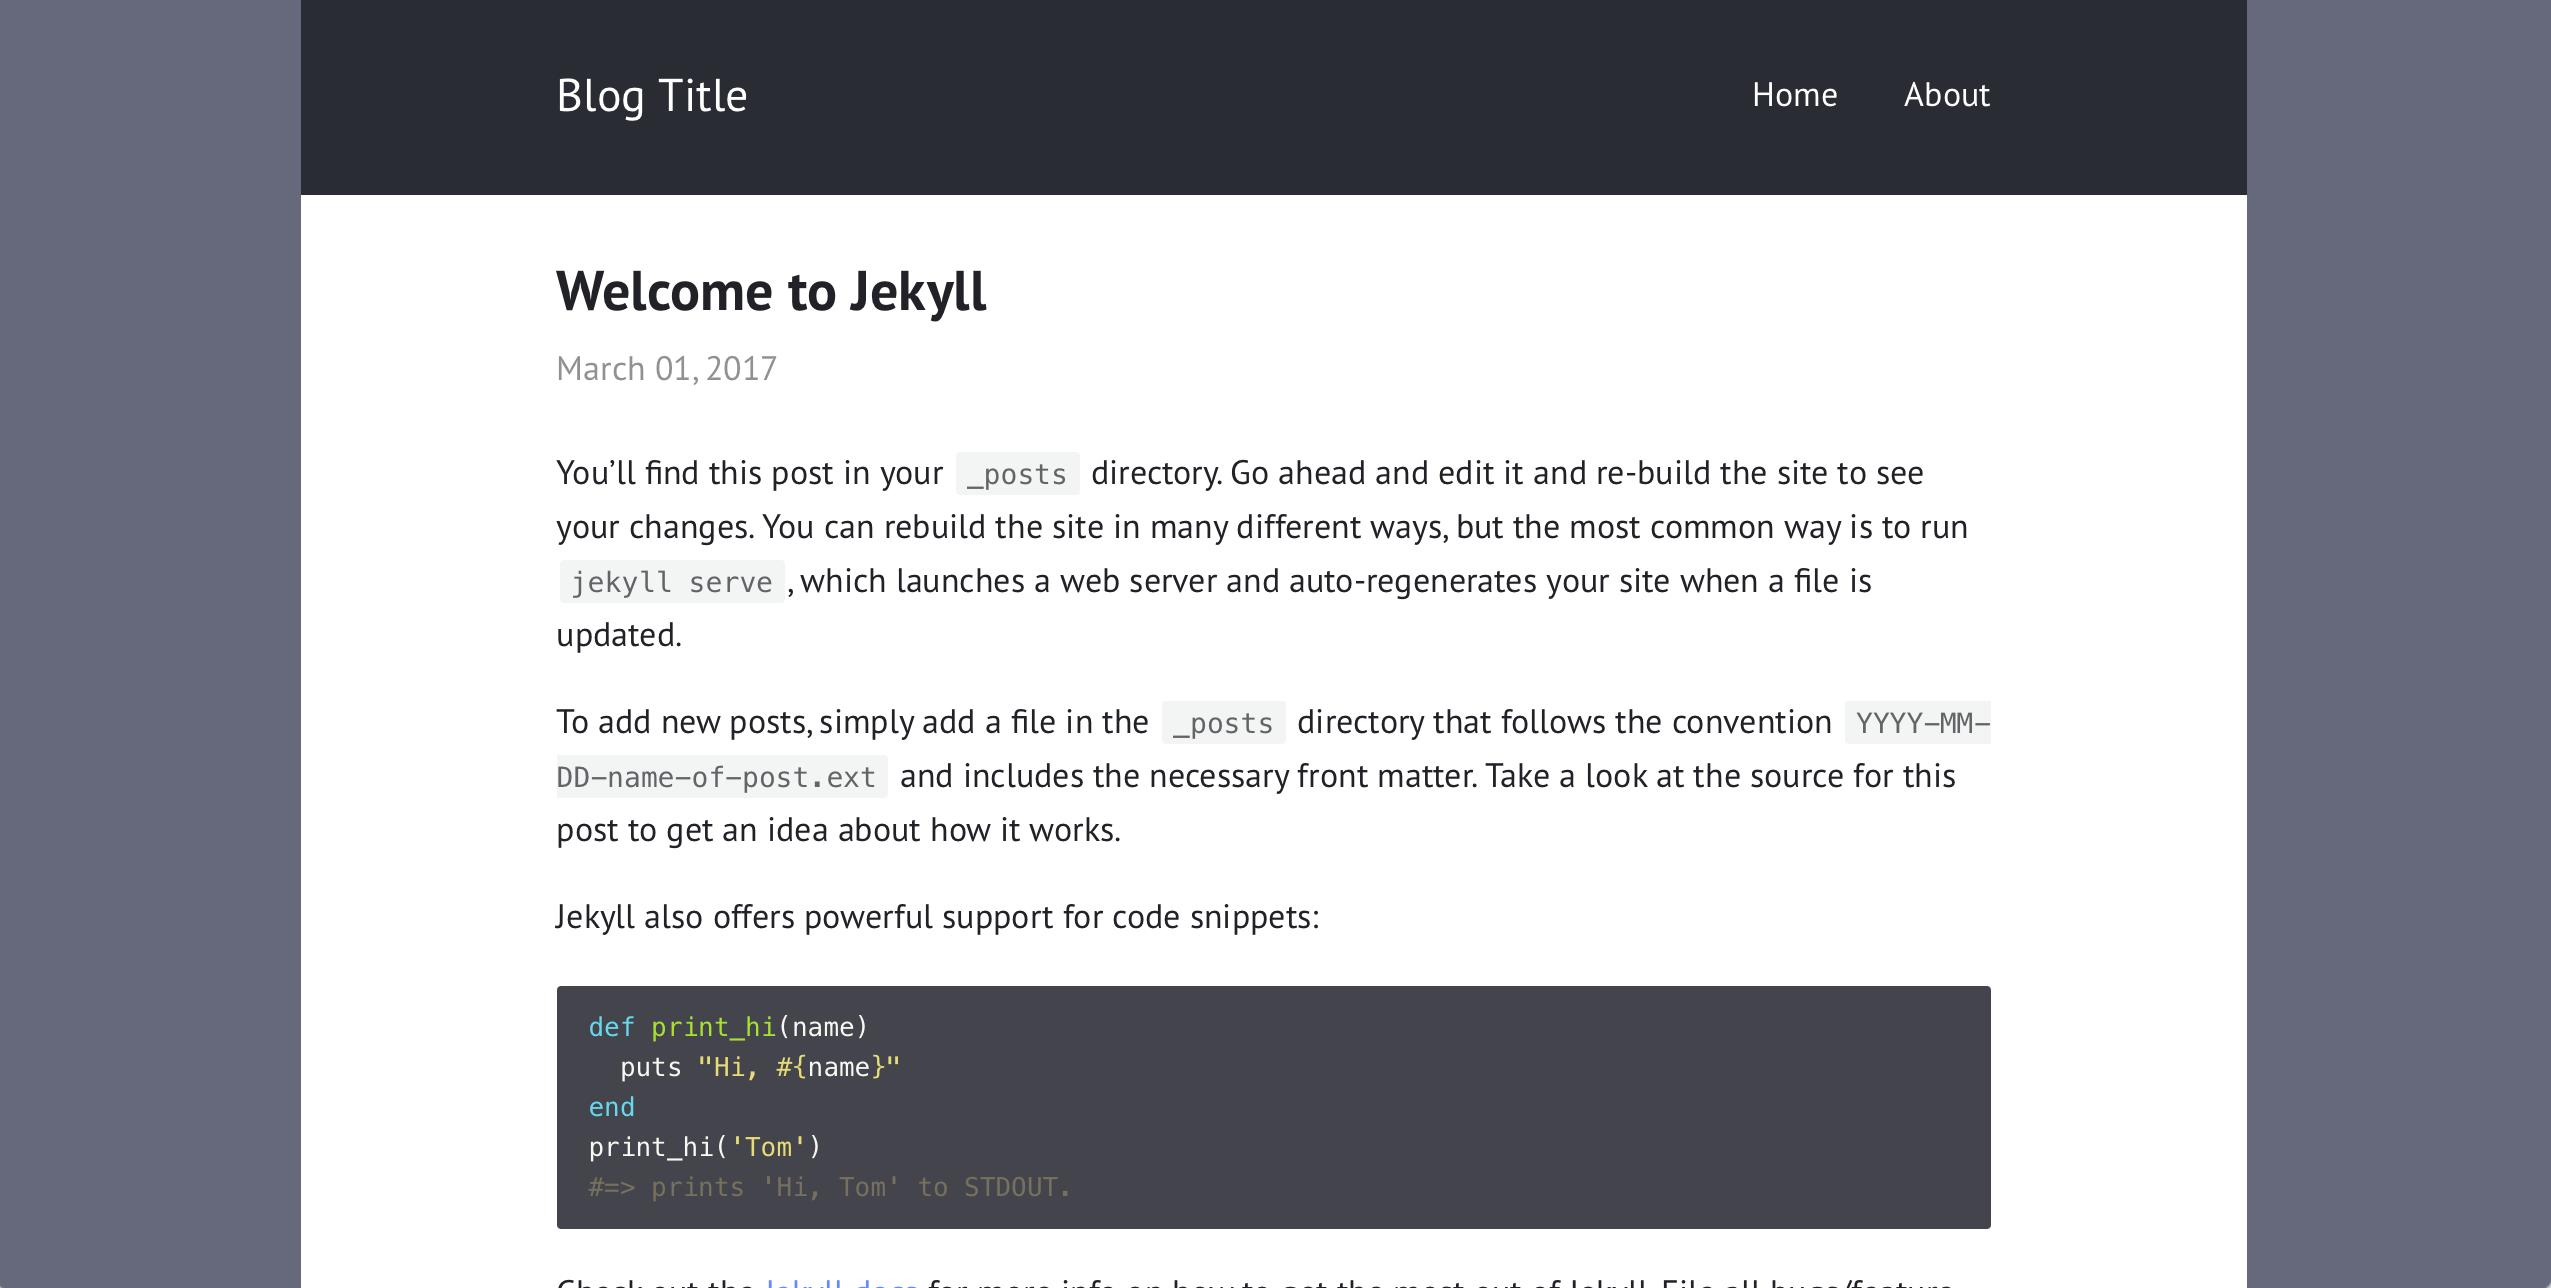Click _posts code in second paragraph
This screenshot has width=2551, height=1288.
tap(1223, 723)
